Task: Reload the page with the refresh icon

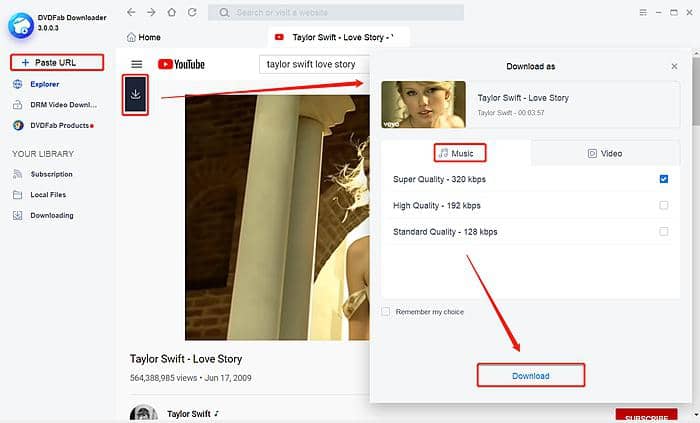Action: (x=192, y=12)
